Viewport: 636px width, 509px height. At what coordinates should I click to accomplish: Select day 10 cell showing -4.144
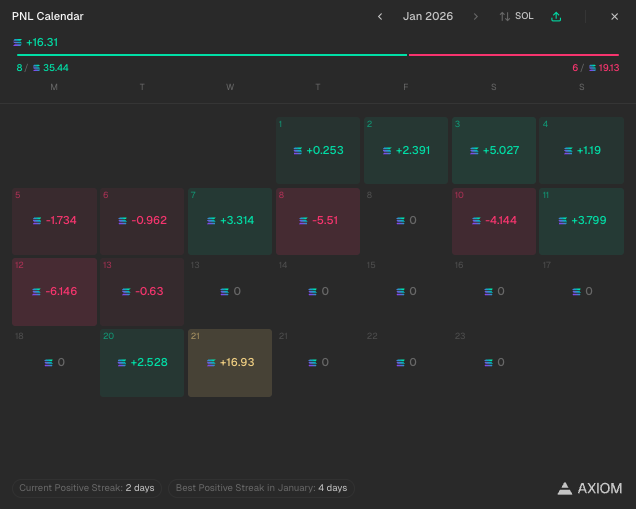click(x=494, y=221)
